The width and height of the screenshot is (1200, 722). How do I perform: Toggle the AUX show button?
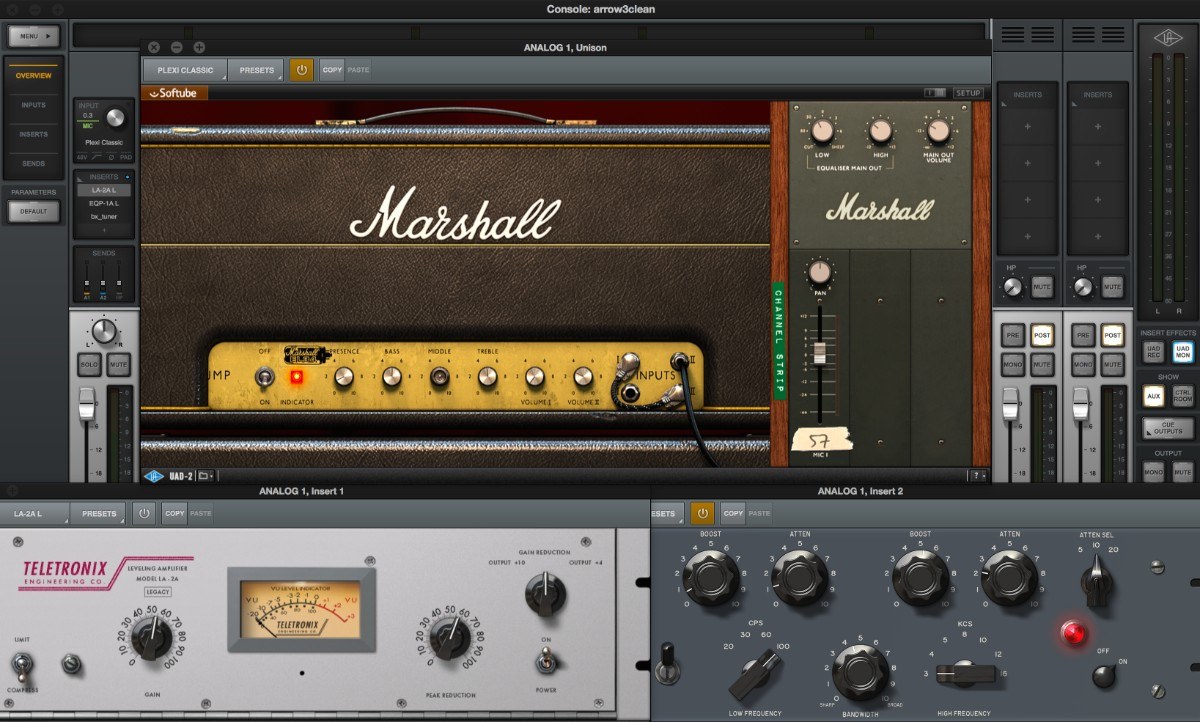coord(1153,396)
